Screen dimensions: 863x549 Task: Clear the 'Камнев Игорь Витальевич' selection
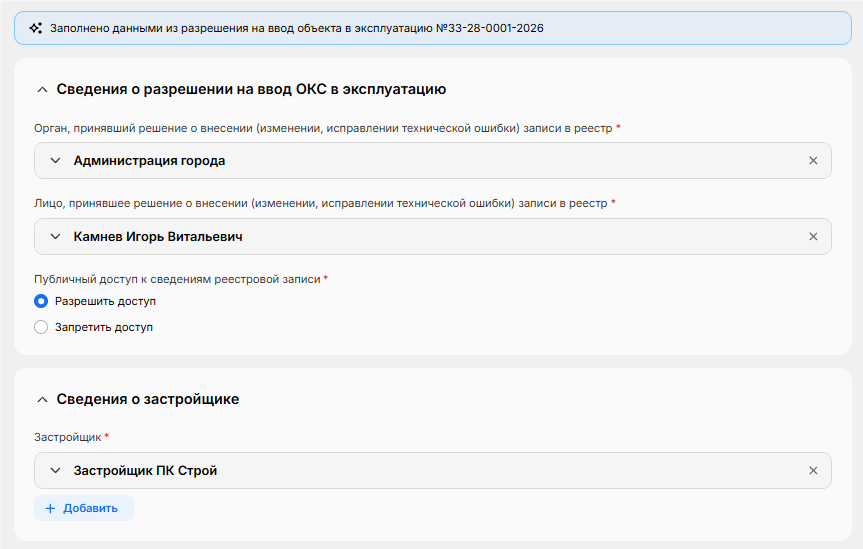coord(813,237)
